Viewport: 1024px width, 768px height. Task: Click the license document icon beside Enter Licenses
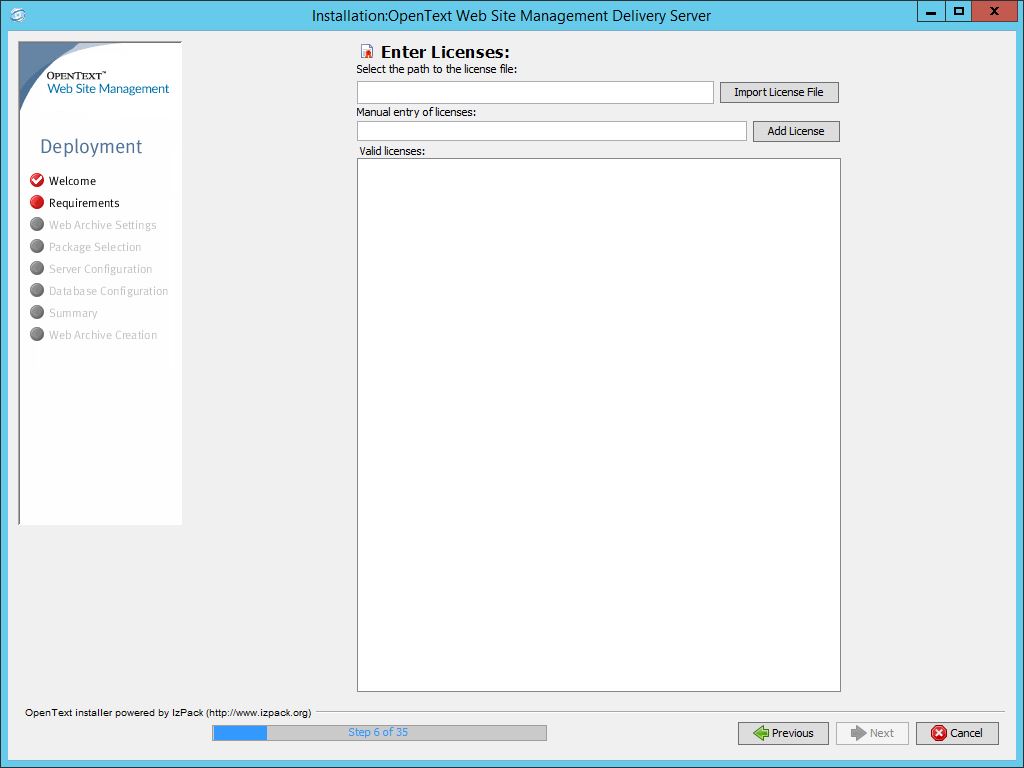367,51
